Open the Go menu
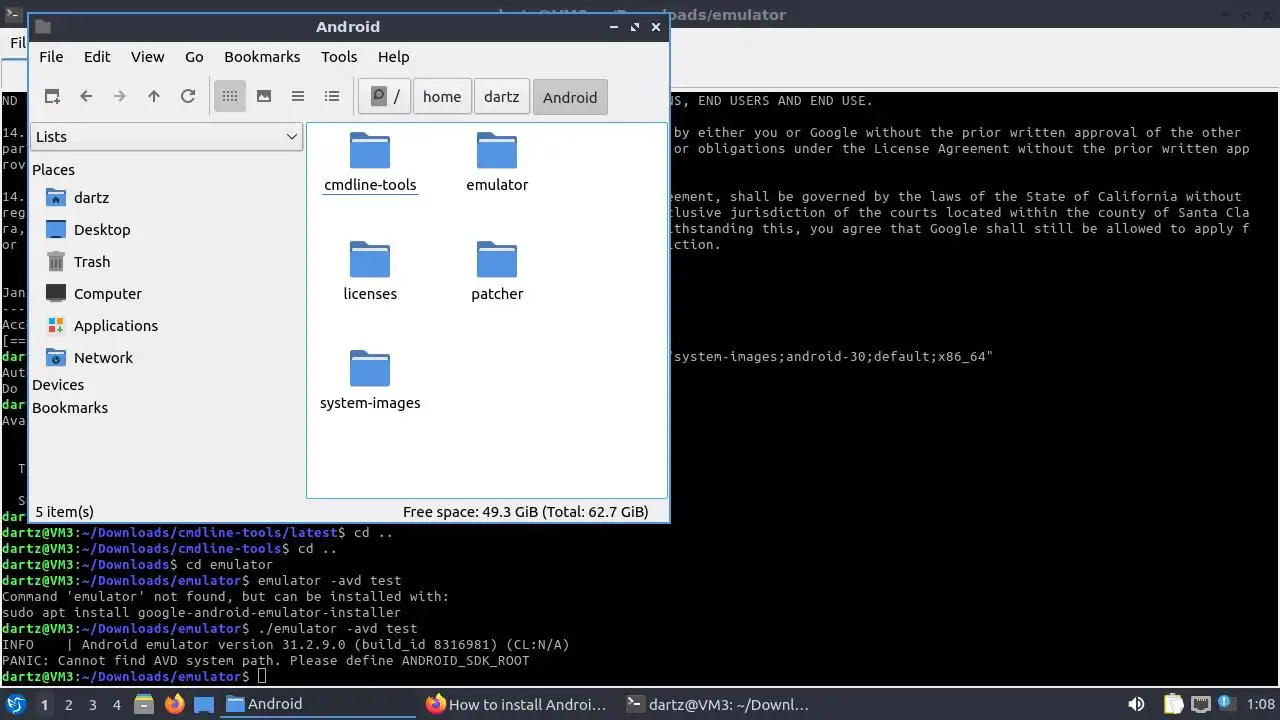Image resolution: width=1280 pixels, height=720 pixels. pos(194,57)
